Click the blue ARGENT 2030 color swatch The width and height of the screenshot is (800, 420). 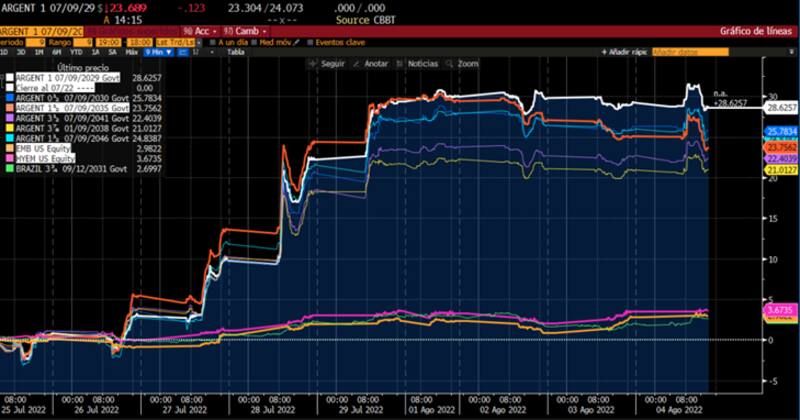pos(7,96)
